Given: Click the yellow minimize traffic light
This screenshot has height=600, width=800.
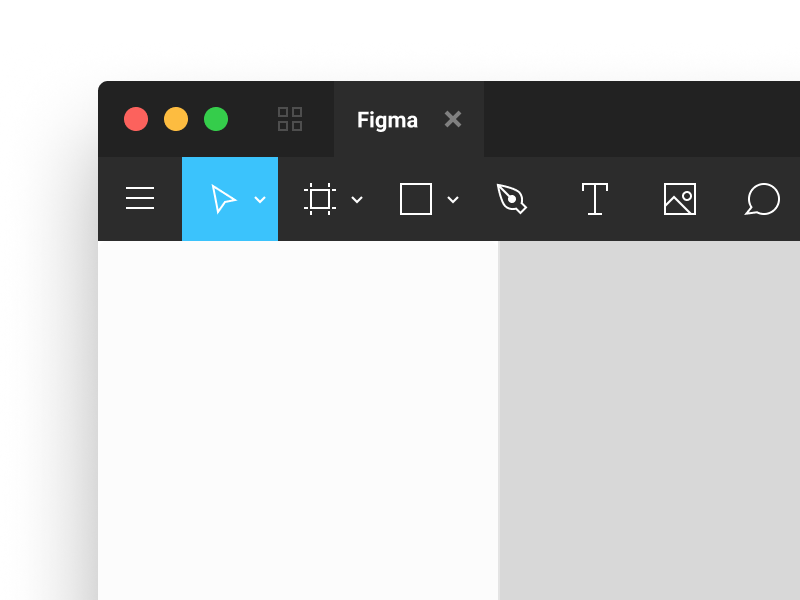Looking at the screenshot, I should pos(176,119).
